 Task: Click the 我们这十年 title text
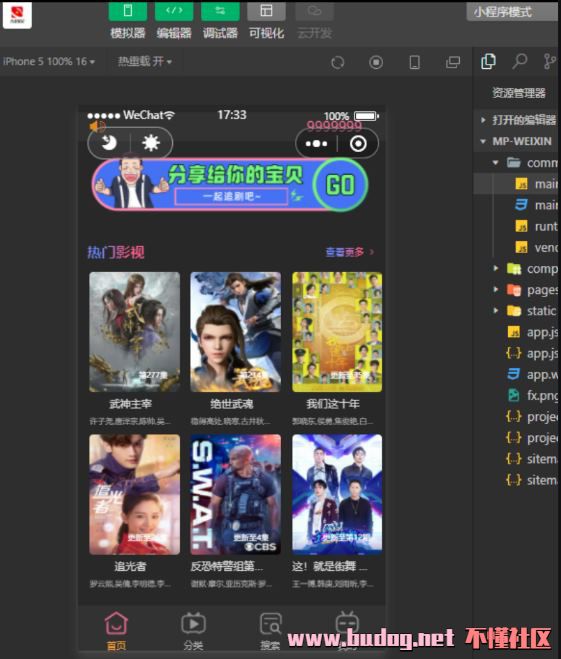tap(333, 404)
